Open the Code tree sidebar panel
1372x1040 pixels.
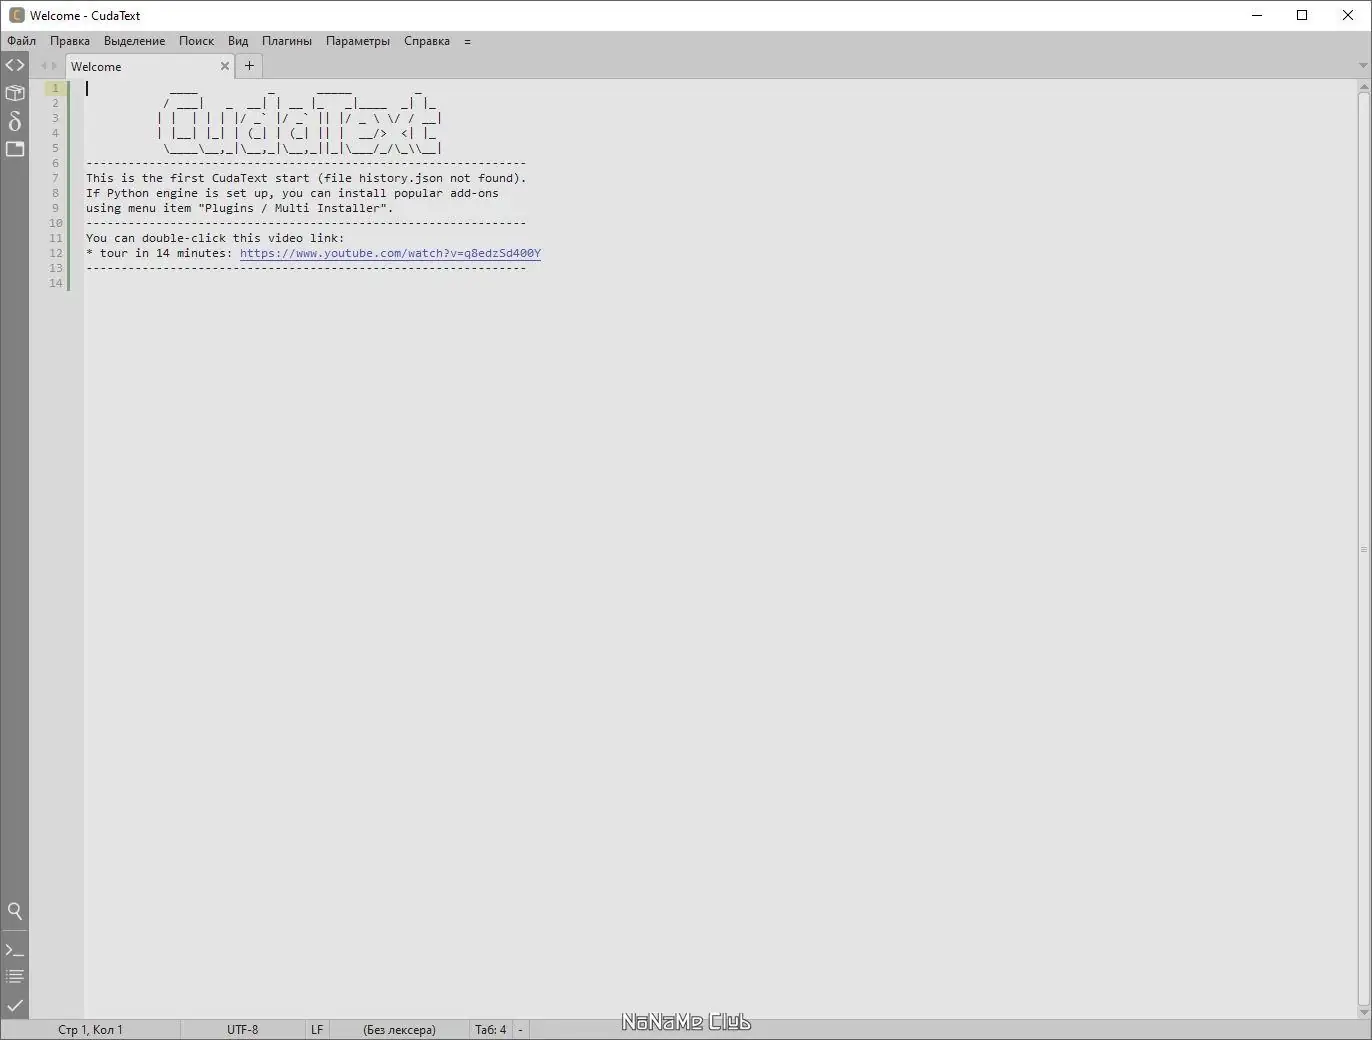pyautogui.click(x=15, y=66)
